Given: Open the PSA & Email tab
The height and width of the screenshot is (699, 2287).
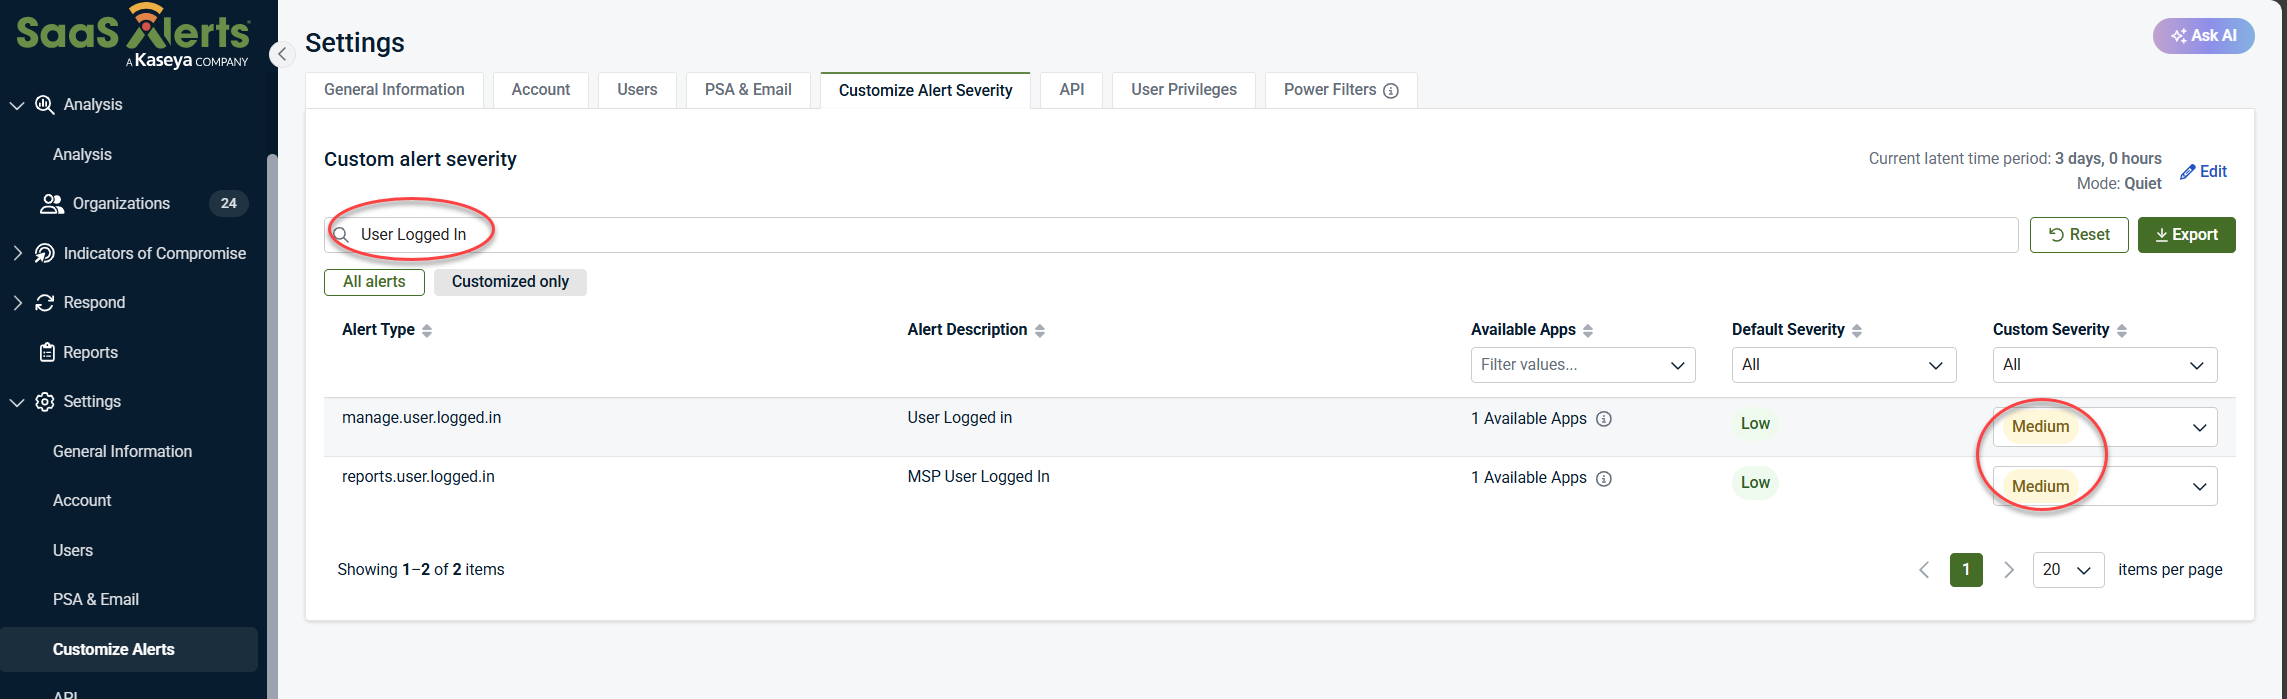Looking at the screenshot, I should click(747, 90).
